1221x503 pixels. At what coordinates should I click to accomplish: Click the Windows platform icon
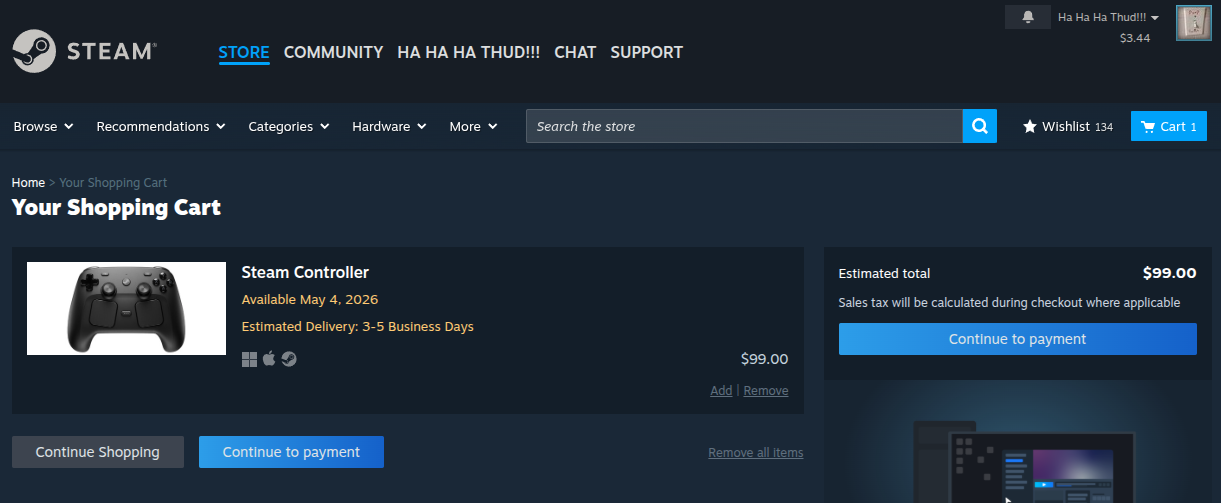pos(250,359)
